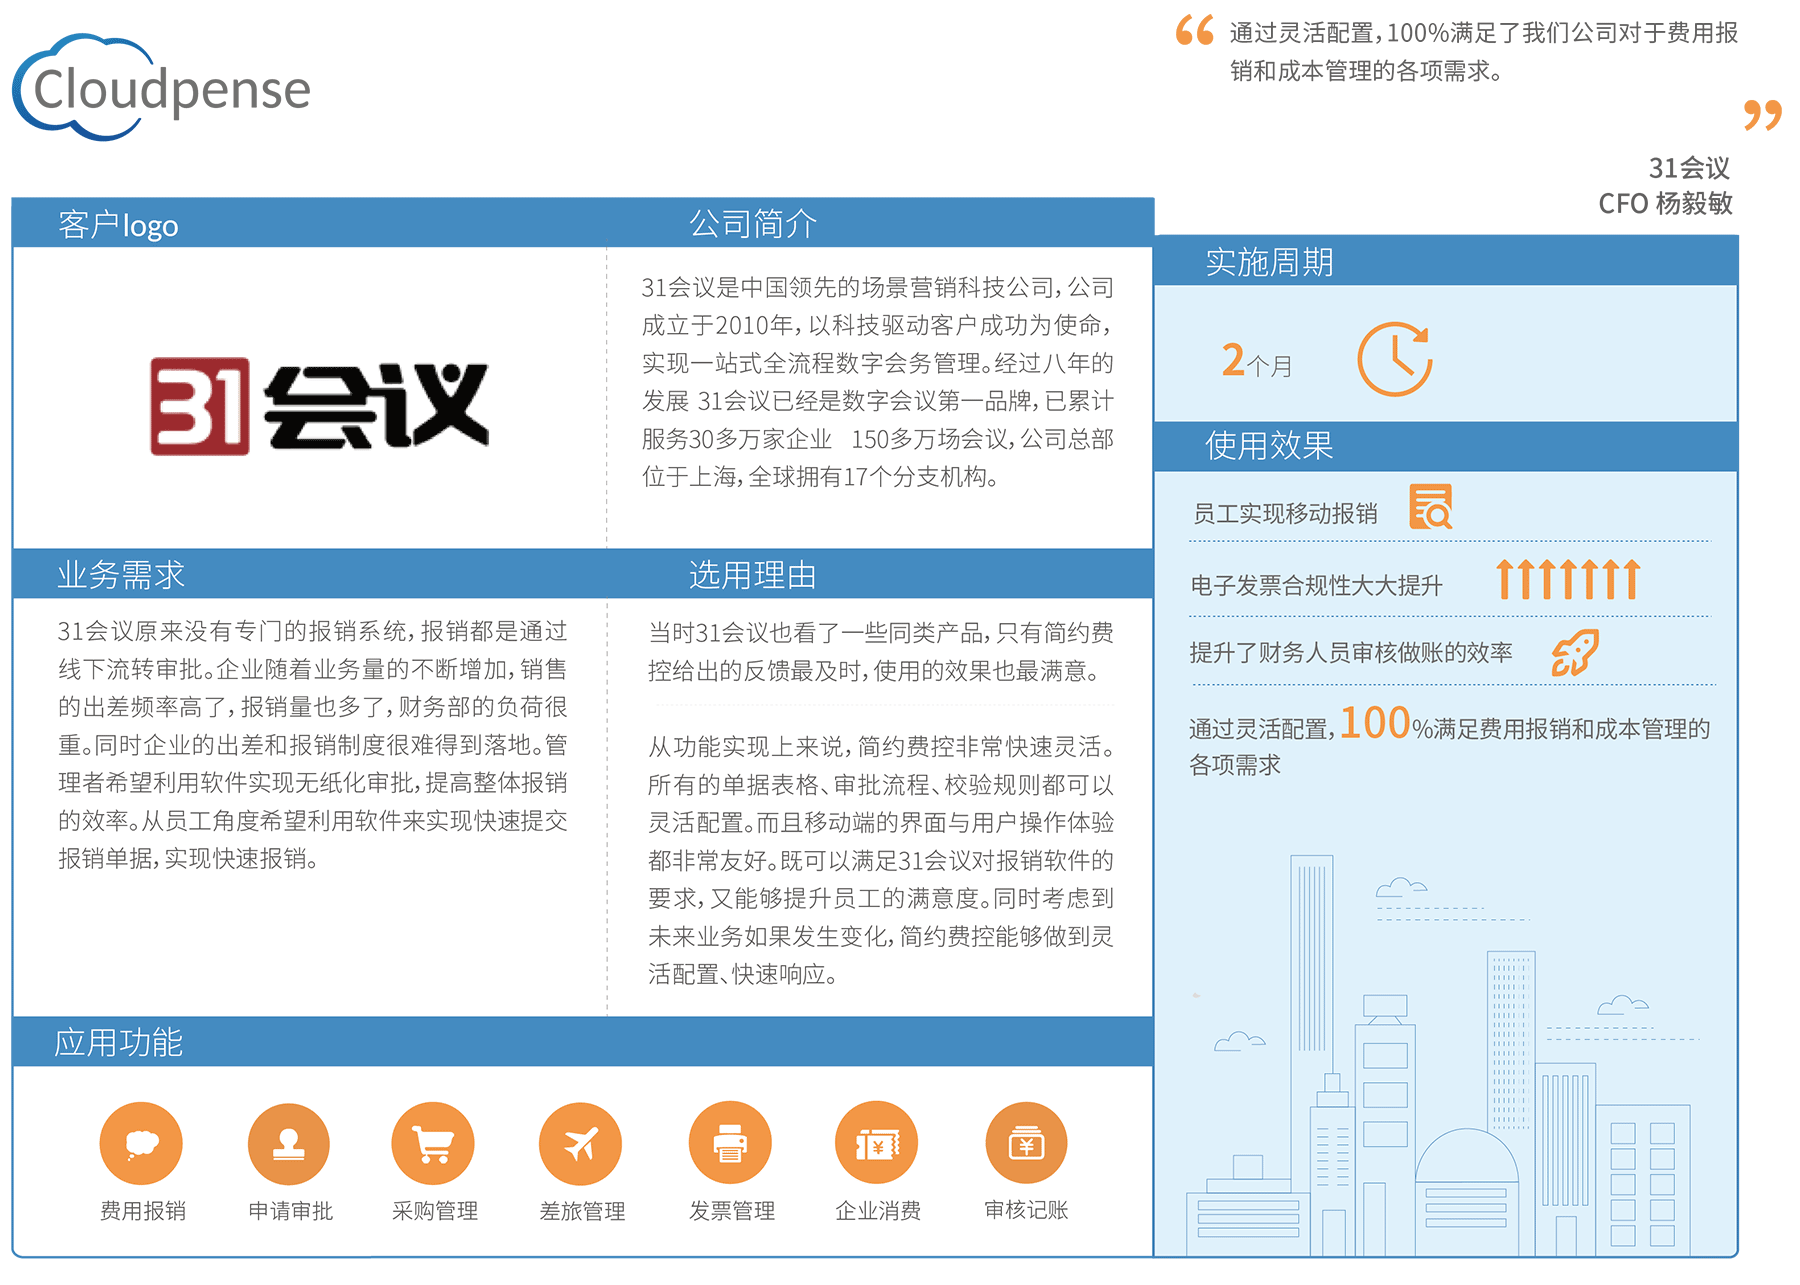Screen dimensions: 1800x1285
Task: Click the 从功能实现上来说 paragraph line
Action: 880,747
